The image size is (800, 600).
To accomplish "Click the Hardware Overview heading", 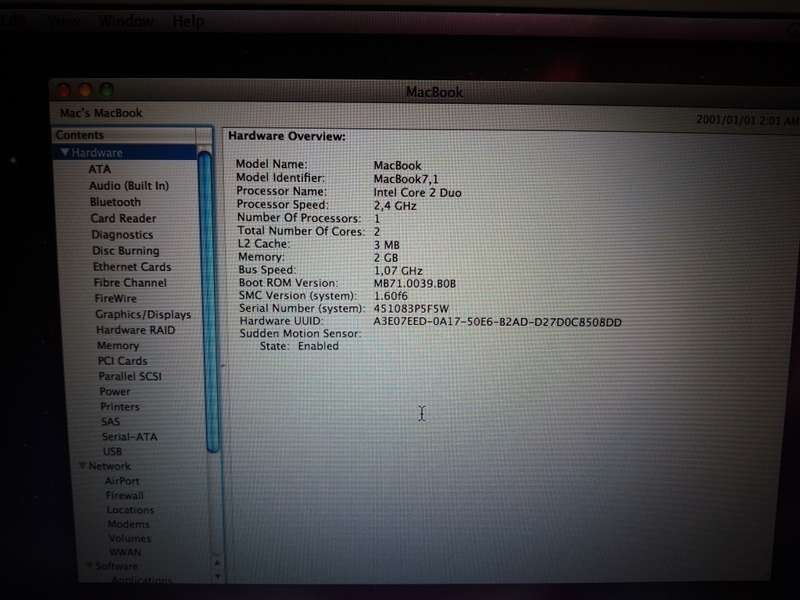I will click(287, 136).
